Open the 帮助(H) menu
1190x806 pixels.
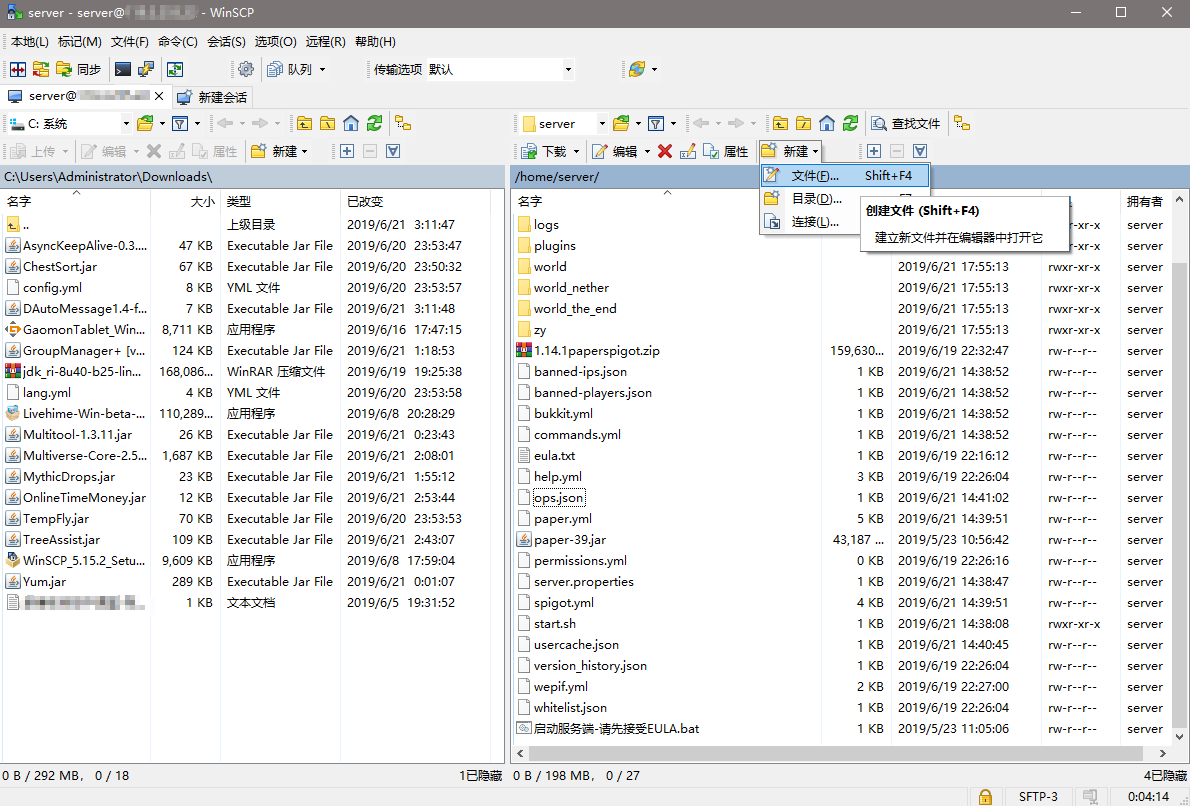[x=376, y=42]
